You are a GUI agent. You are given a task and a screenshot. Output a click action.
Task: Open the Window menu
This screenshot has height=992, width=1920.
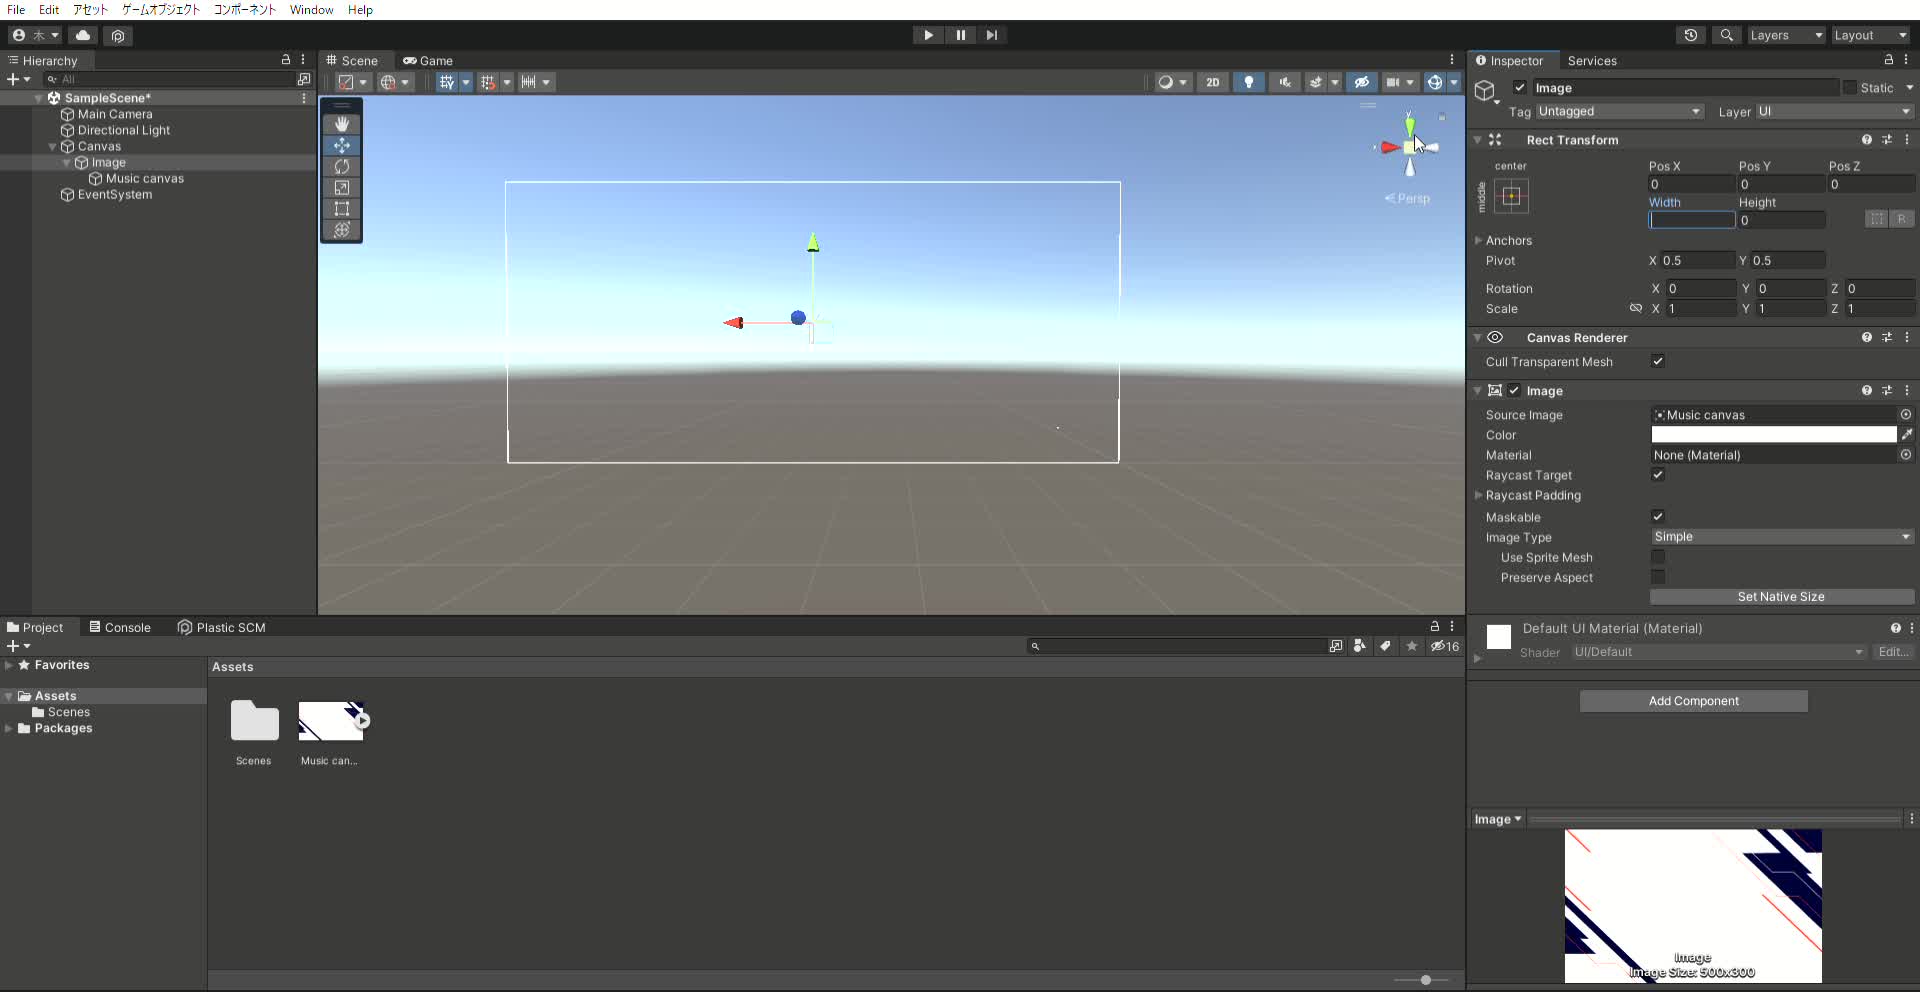coord(311,10)
